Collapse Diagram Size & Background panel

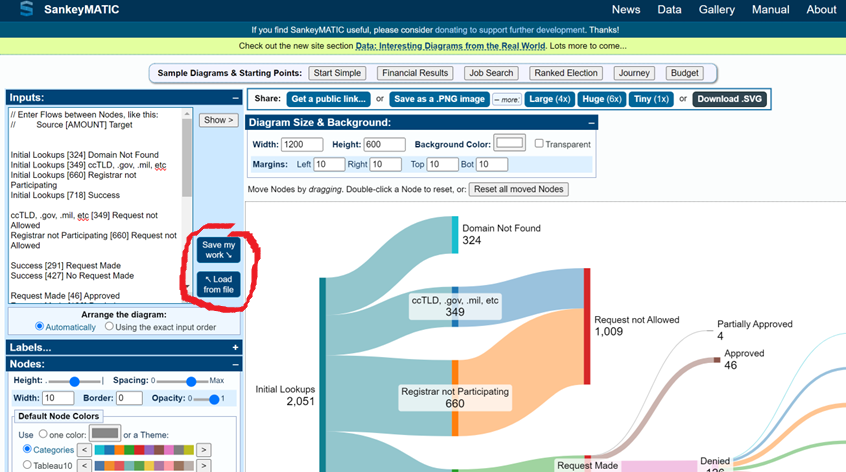pos(591,123)
